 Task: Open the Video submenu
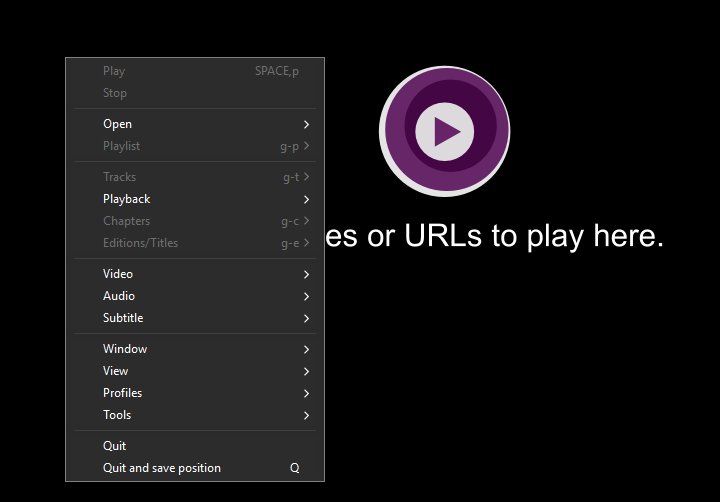click(x=195, y=274)
